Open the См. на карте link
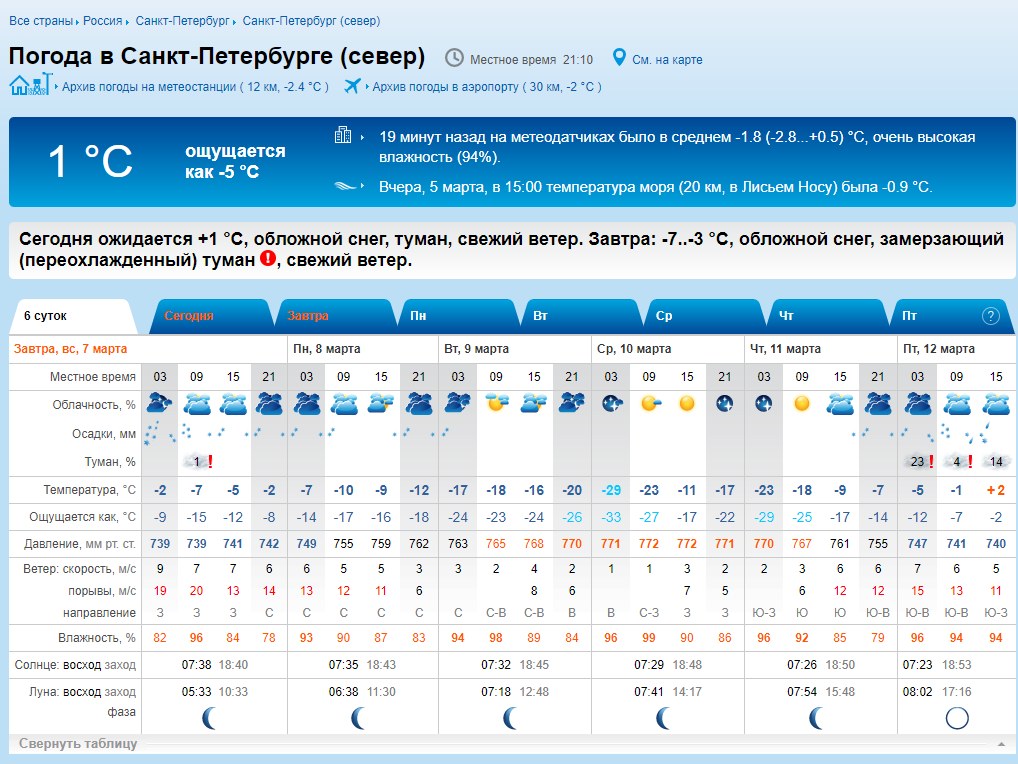This screenshot has width=1018, height=764. pyautogui.click(x=667, y=60)
